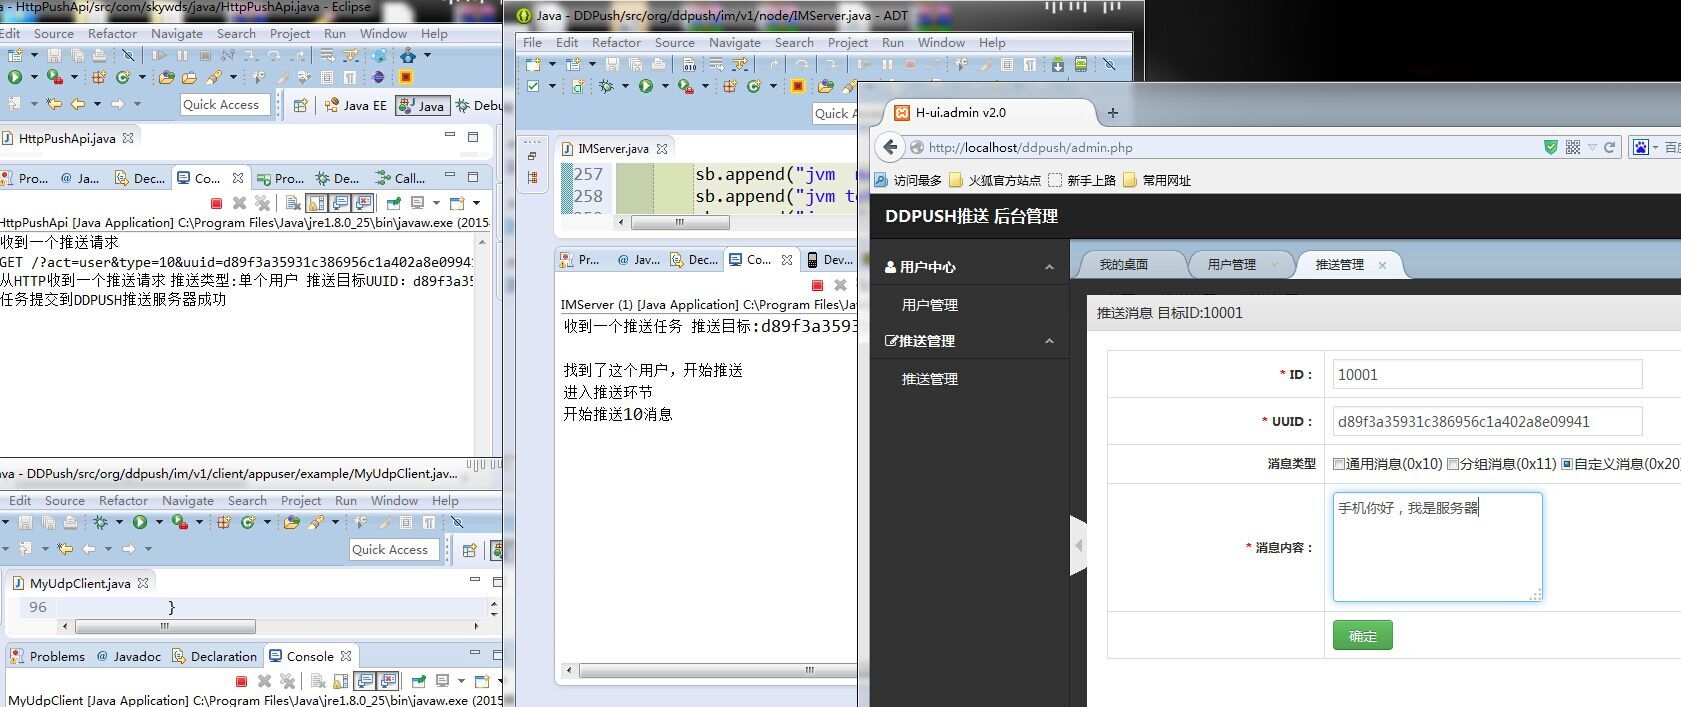This screenshot has height=707, width=1681.
Task: Click IMServer editor horizontal scrollbar thumb
Action: [x=680, y=222]
